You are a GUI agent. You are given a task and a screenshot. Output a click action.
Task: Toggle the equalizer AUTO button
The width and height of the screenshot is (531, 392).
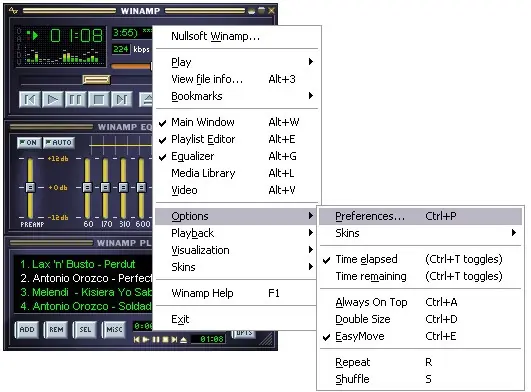(x=59, y=143)
